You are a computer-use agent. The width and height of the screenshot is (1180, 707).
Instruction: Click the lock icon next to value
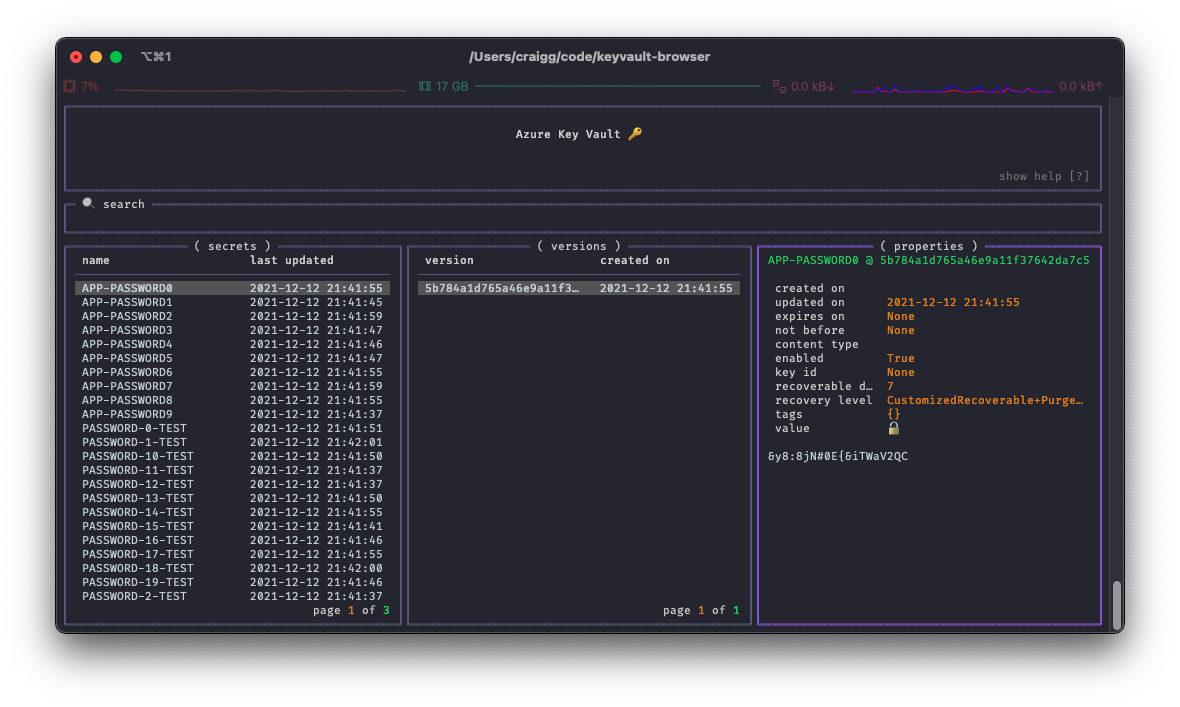893,428
